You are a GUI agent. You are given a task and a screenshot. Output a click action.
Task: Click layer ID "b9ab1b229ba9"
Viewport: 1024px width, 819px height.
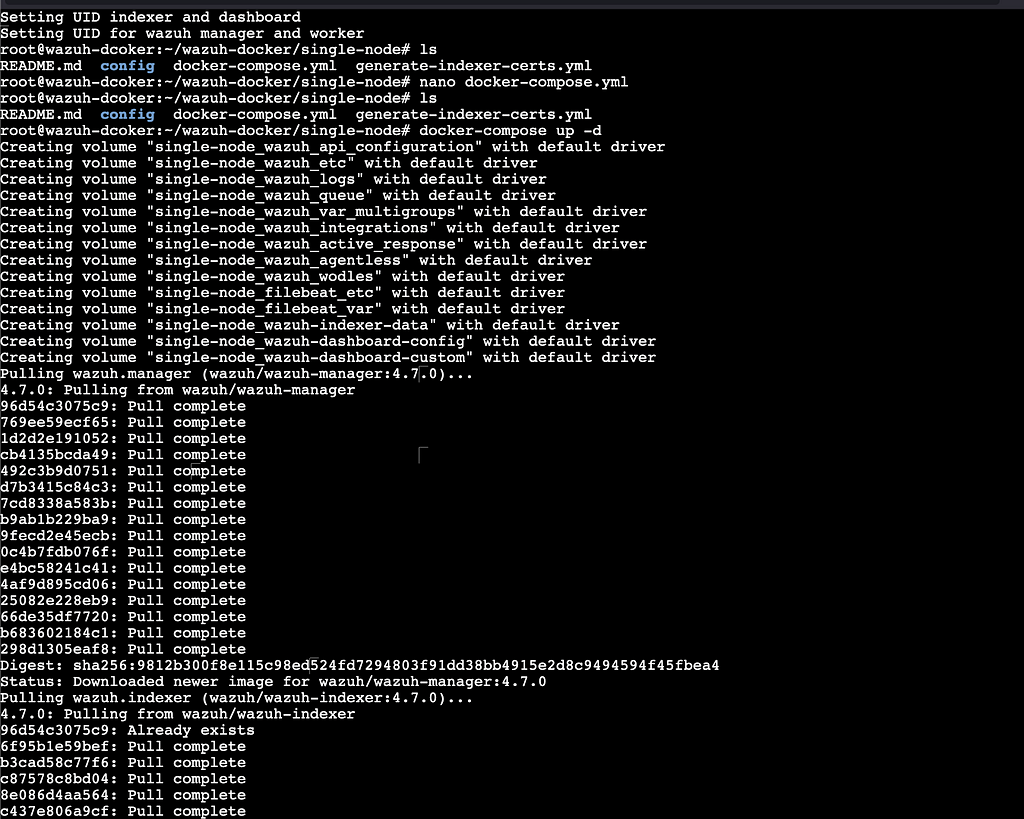(x=55, y=519)
